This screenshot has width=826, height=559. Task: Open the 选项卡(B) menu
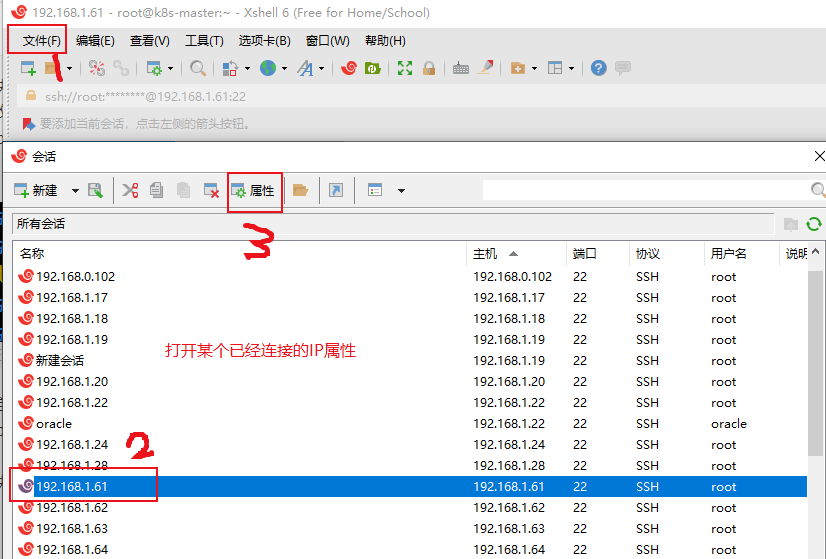(264, 41)
